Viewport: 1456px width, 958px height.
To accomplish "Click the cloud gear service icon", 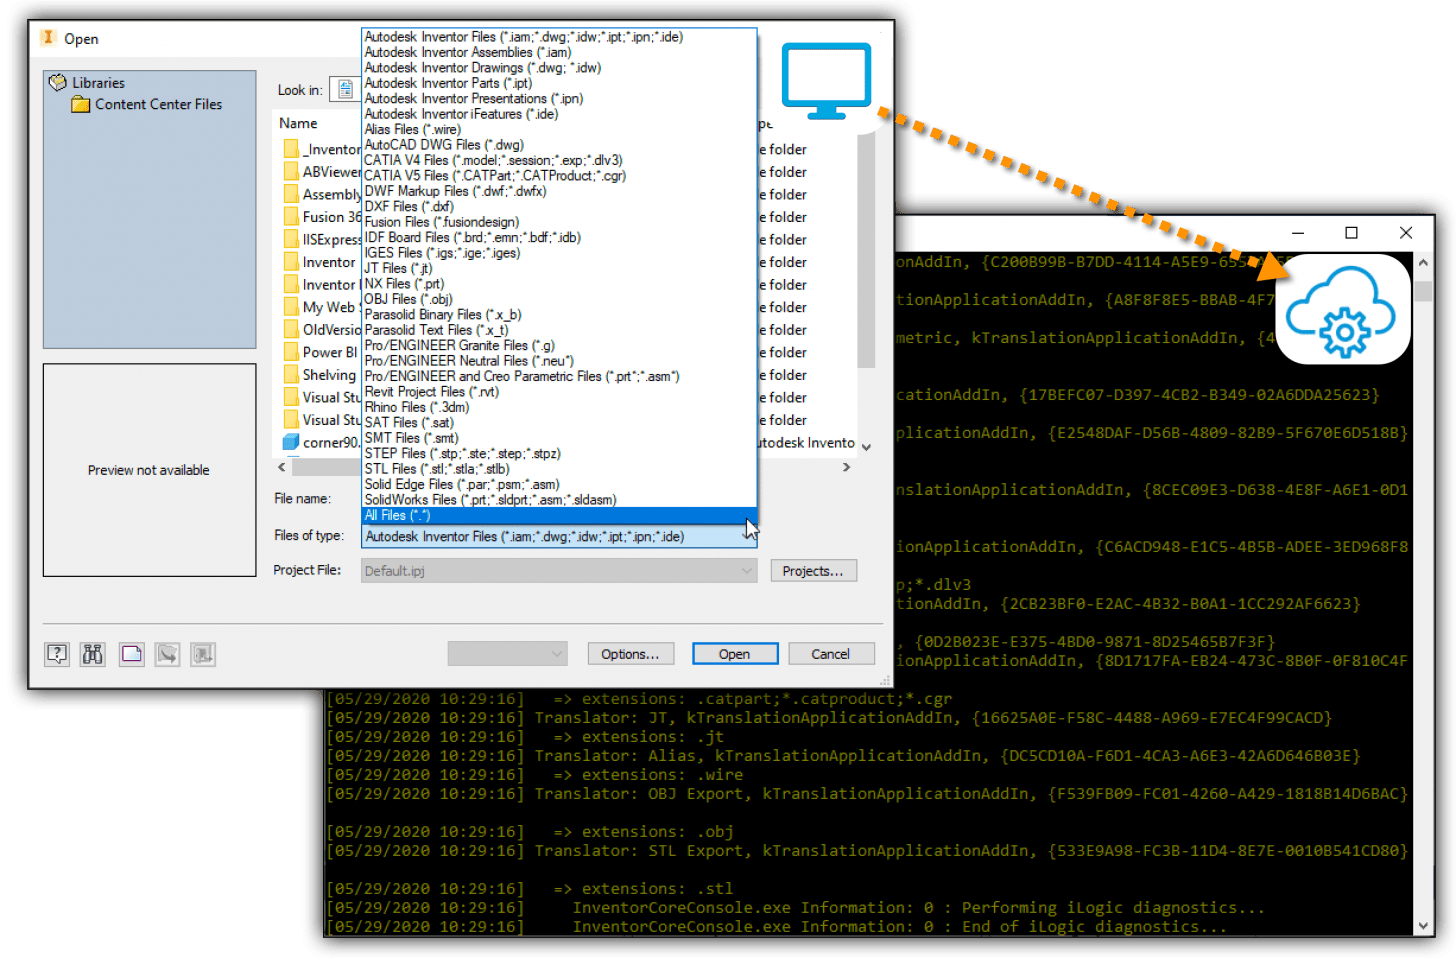I will coord(1343,310).
